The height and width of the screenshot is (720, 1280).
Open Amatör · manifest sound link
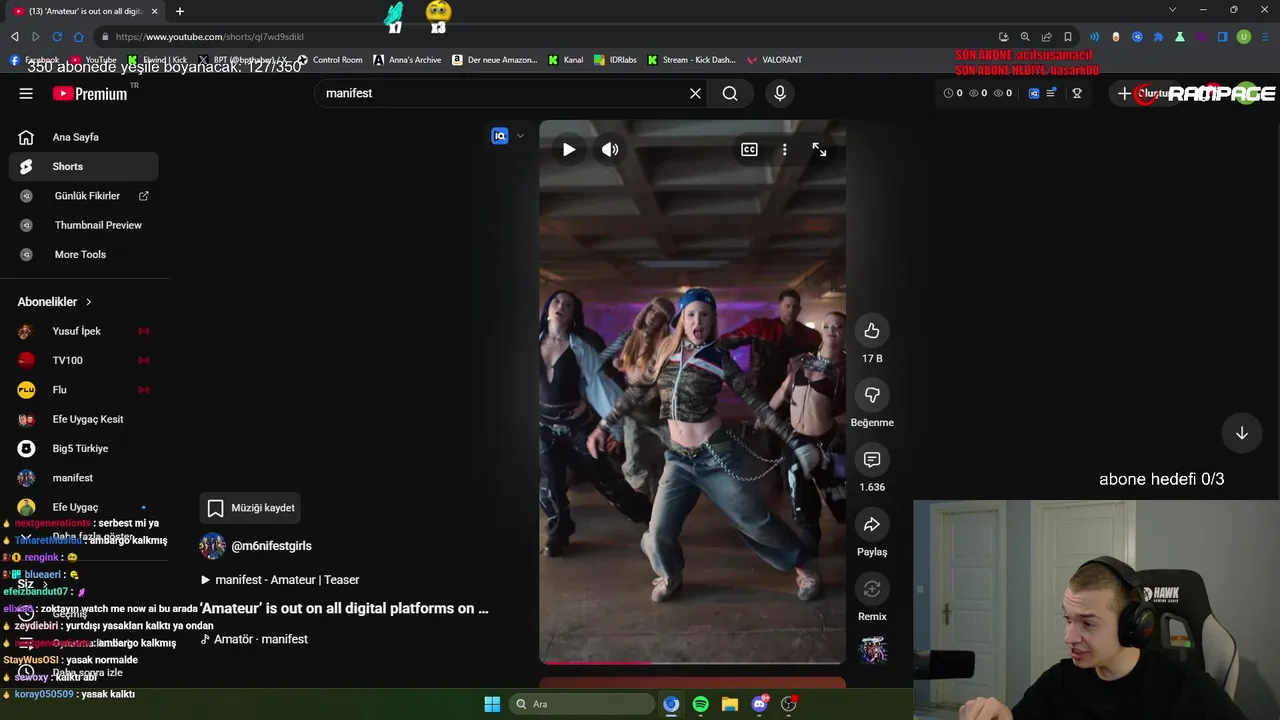point(254,639)
